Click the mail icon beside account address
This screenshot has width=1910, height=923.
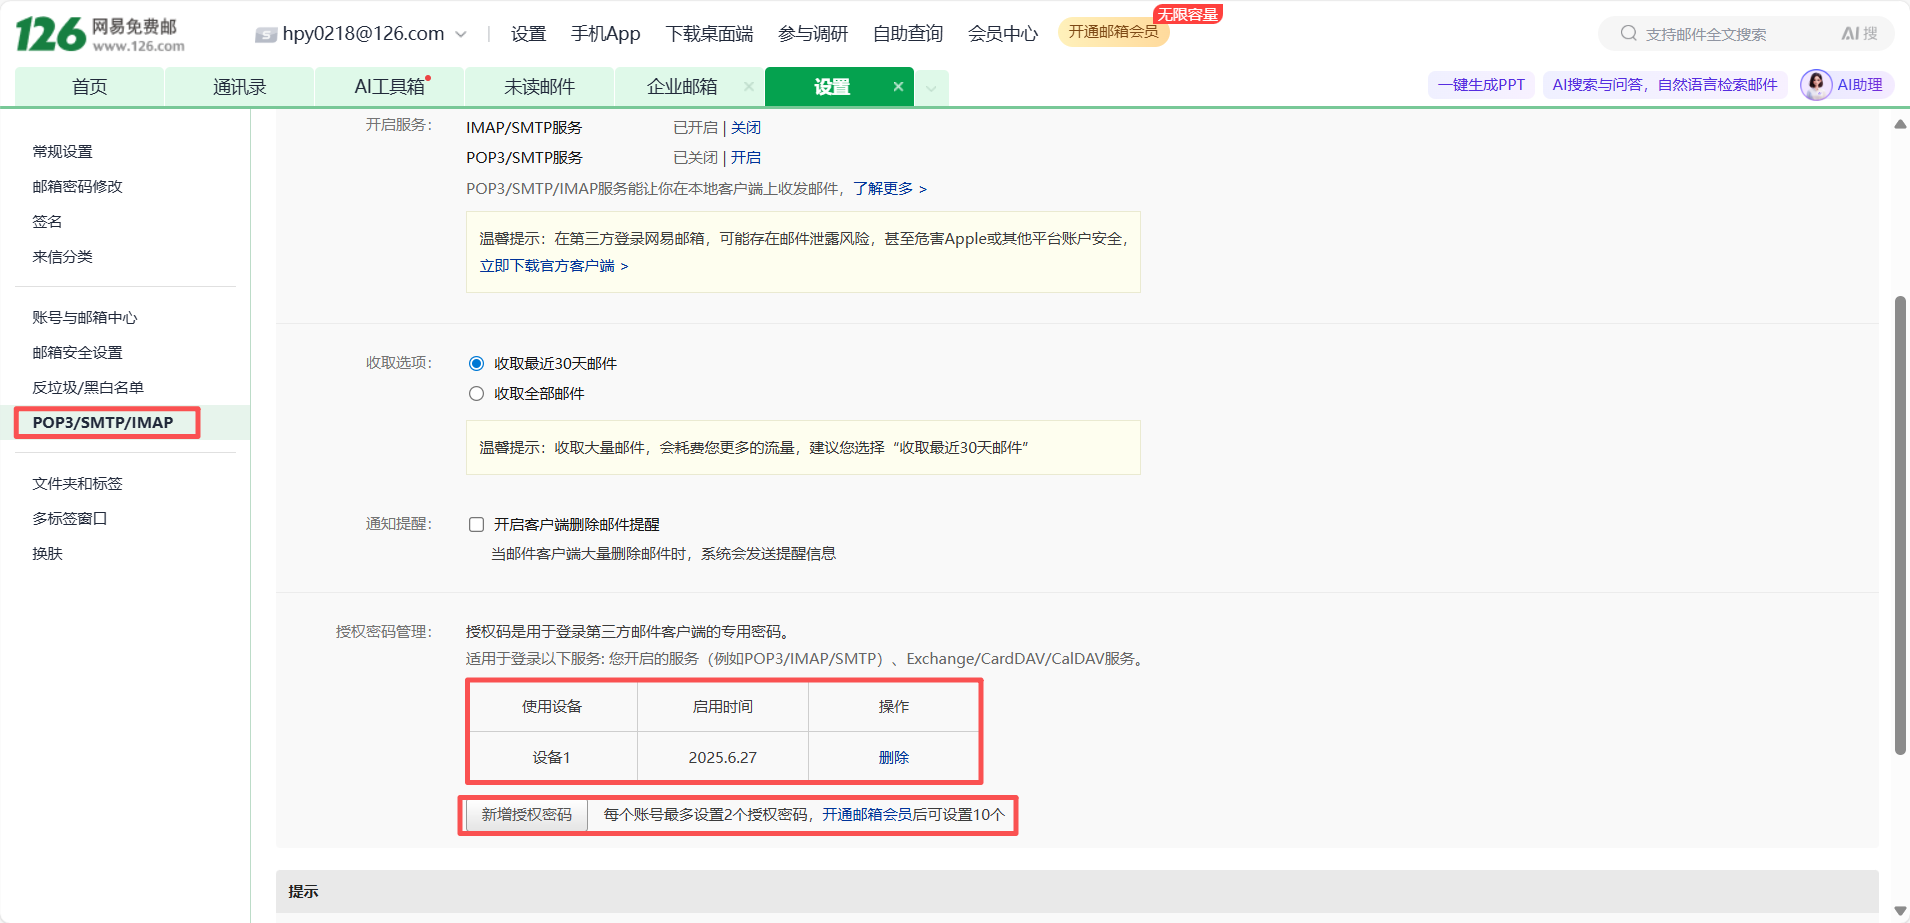[265, 35]
